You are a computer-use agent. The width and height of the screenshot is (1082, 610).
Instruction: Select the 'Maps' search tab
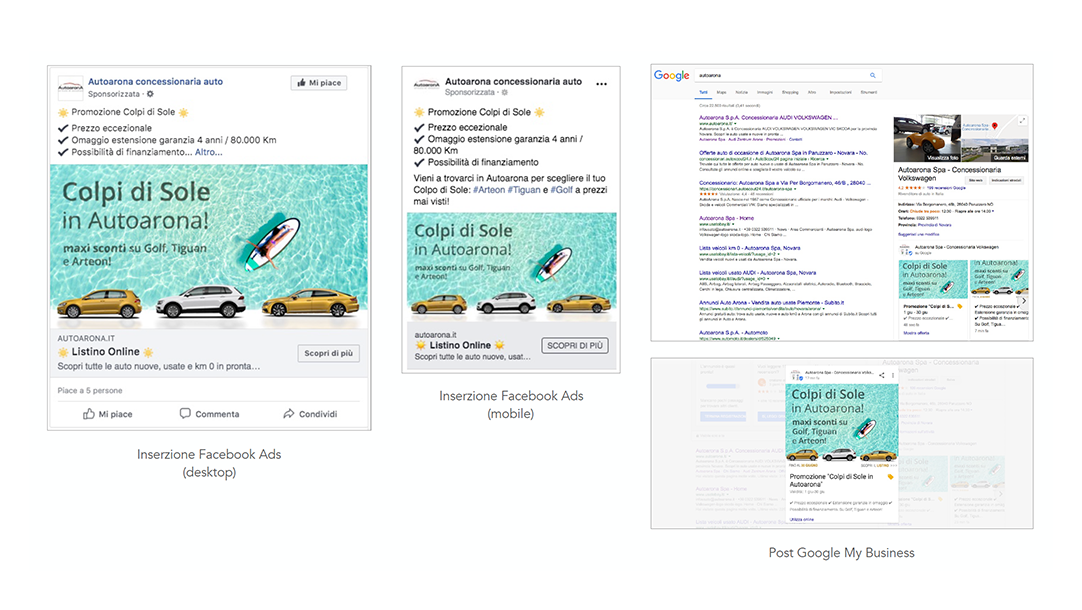(x=721, y=92)
